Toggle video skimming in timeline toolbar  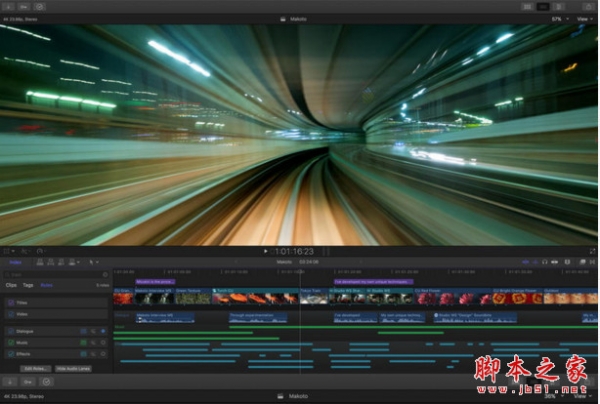526,262
